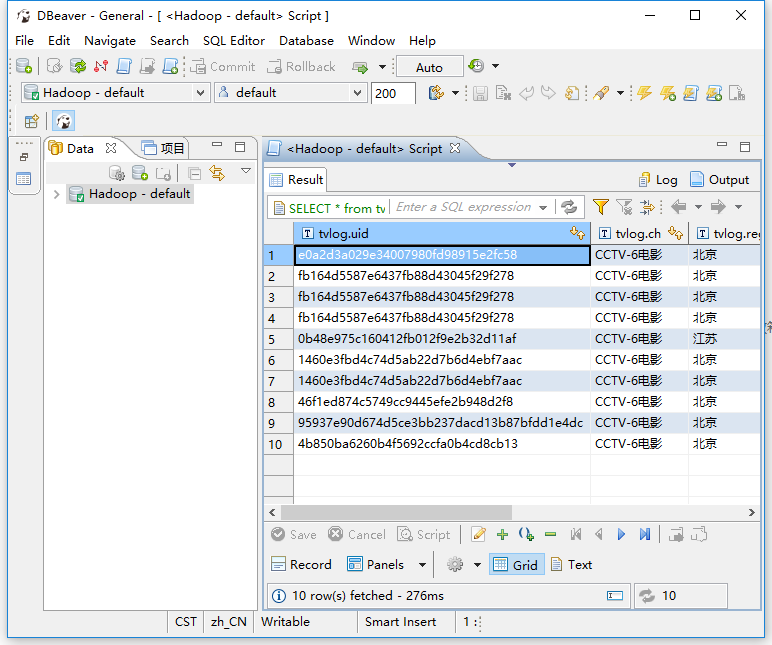Open the Panels dropdown arrow

(x=422, y=565)
